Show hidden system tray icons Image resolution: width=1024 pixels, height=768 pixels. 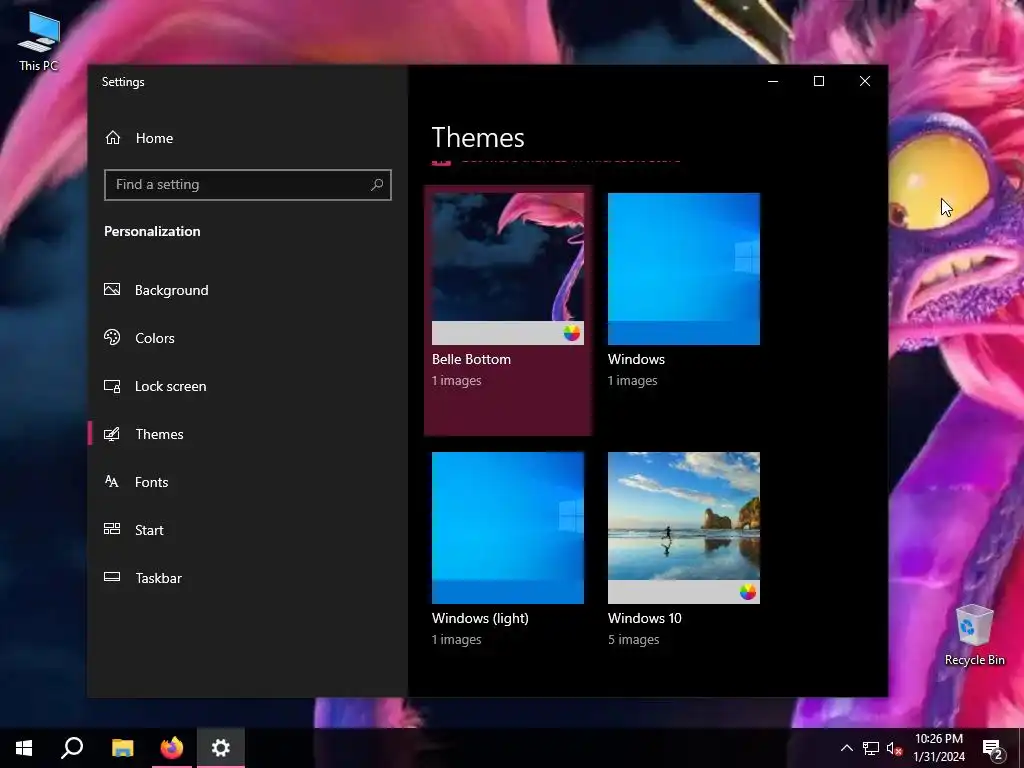point(846,748)
